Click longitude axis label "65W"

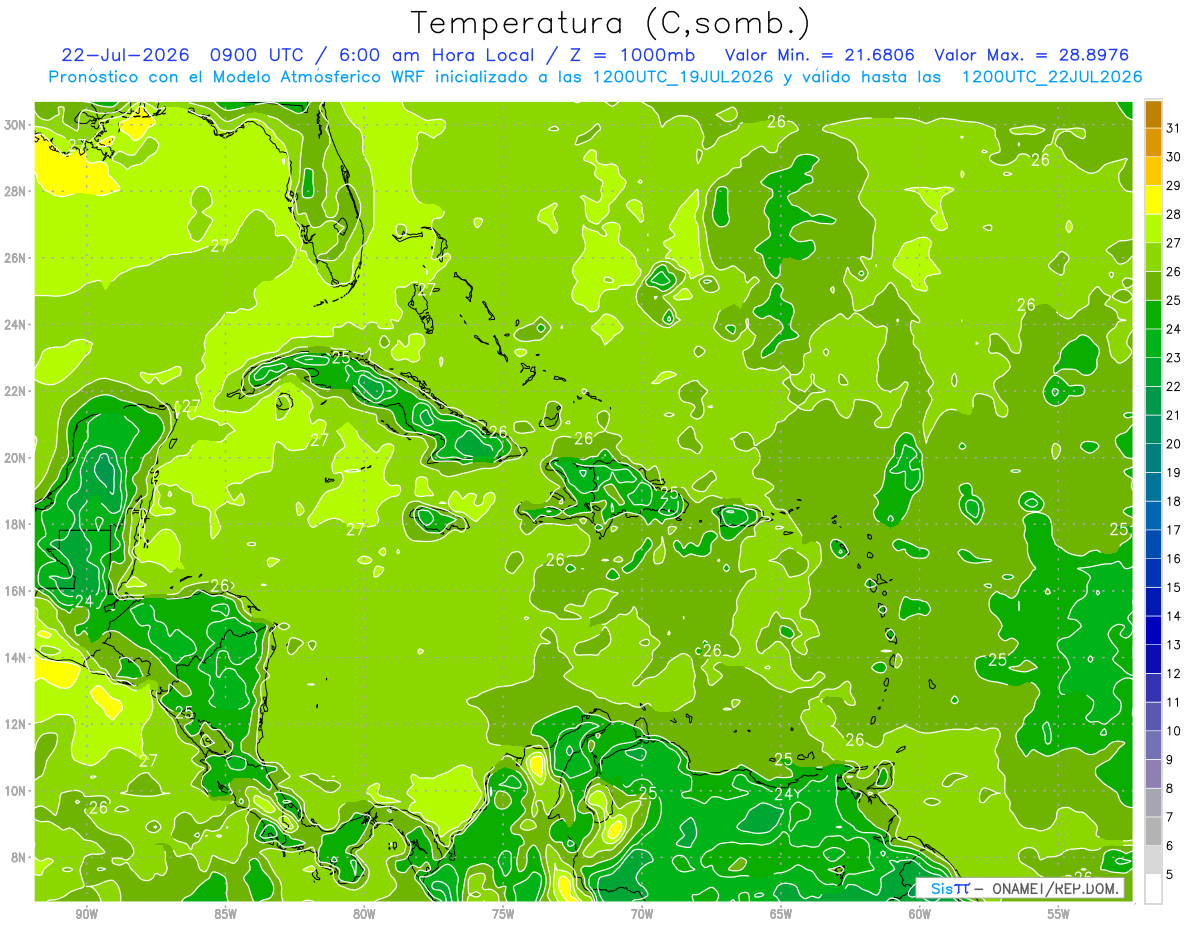781,914
